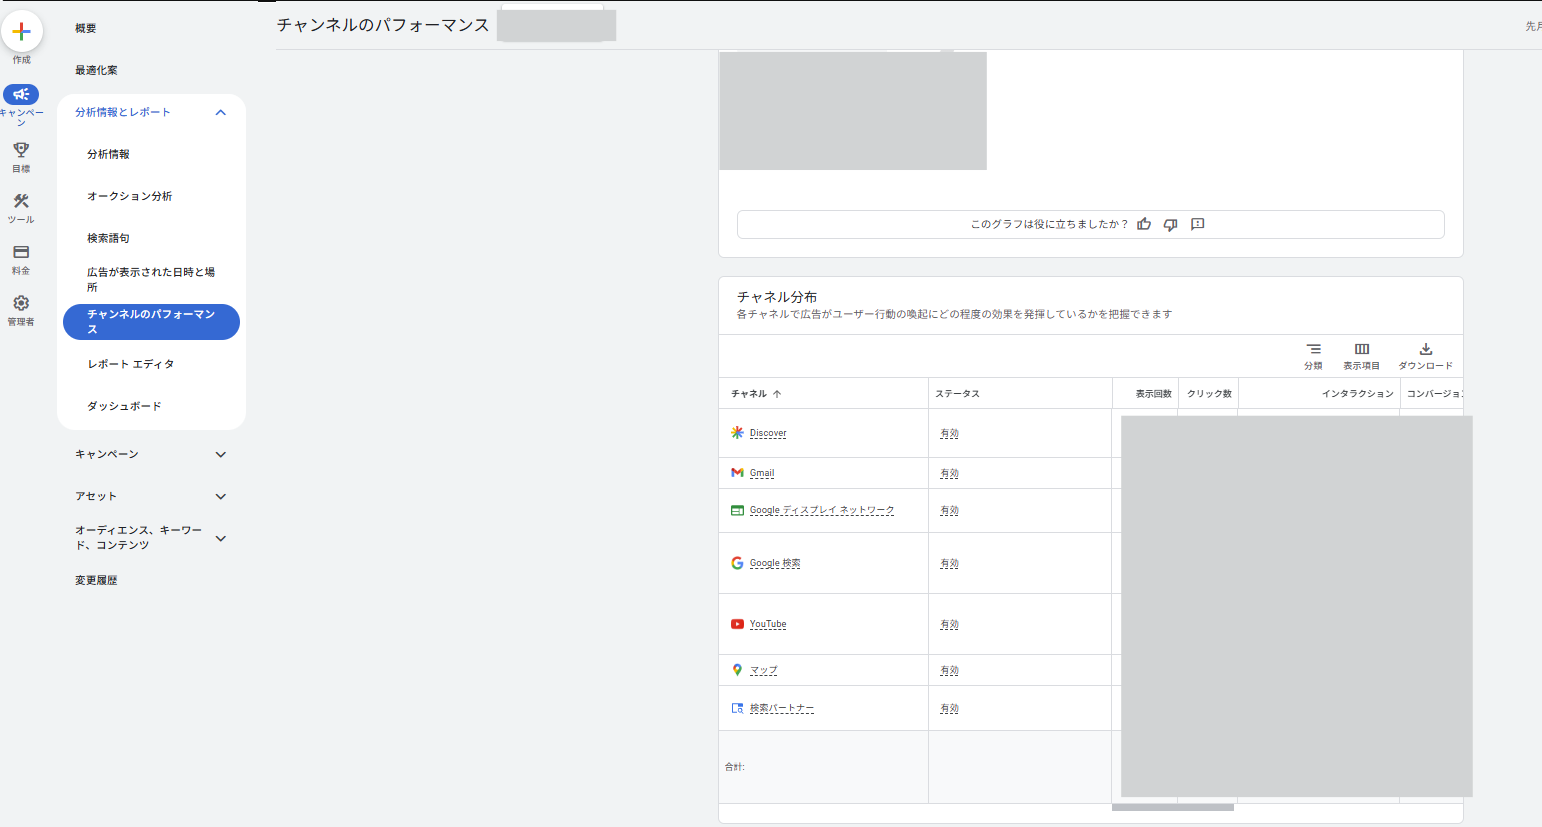Click the send feedback comment icon
1542x827 pixels.
1197,224
